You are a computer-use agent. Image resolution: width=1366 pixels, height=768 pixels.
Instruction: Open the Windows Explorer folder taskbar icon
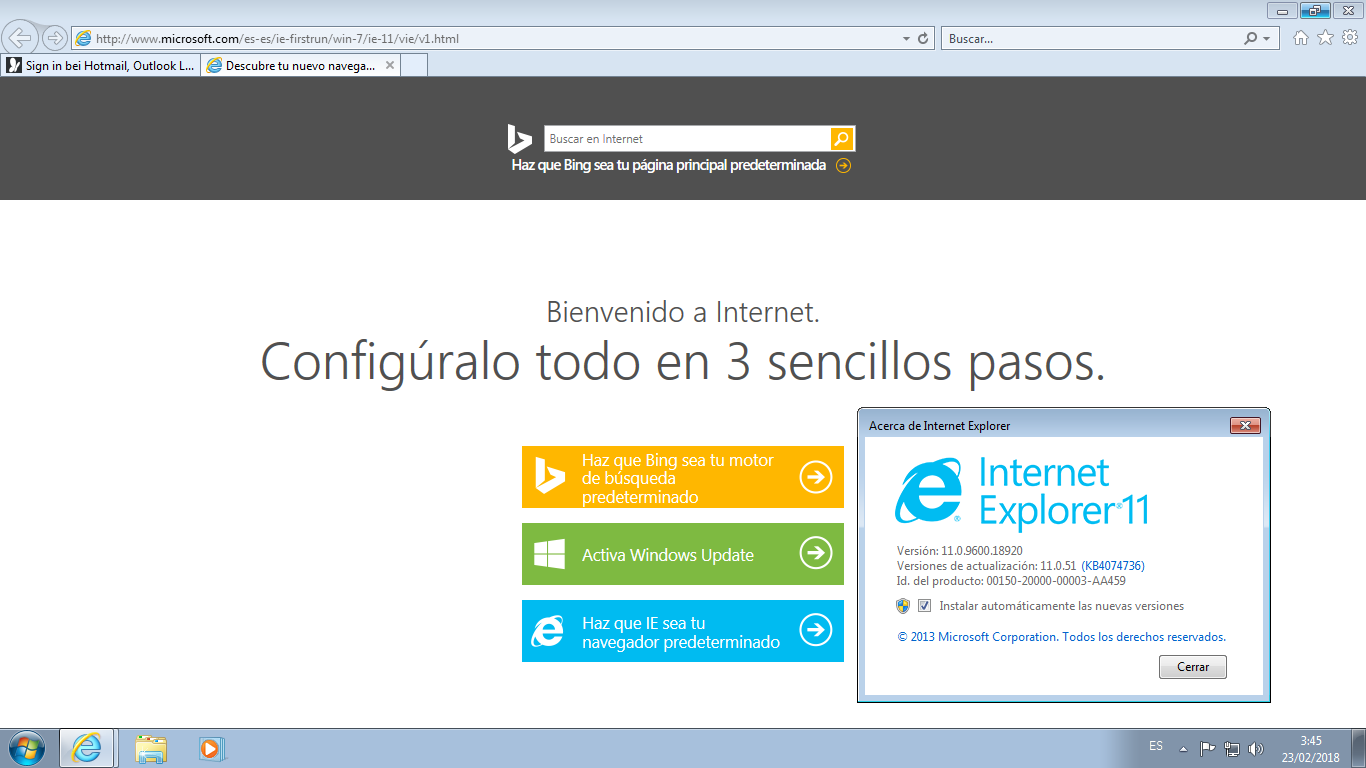[x=151, y=748]
